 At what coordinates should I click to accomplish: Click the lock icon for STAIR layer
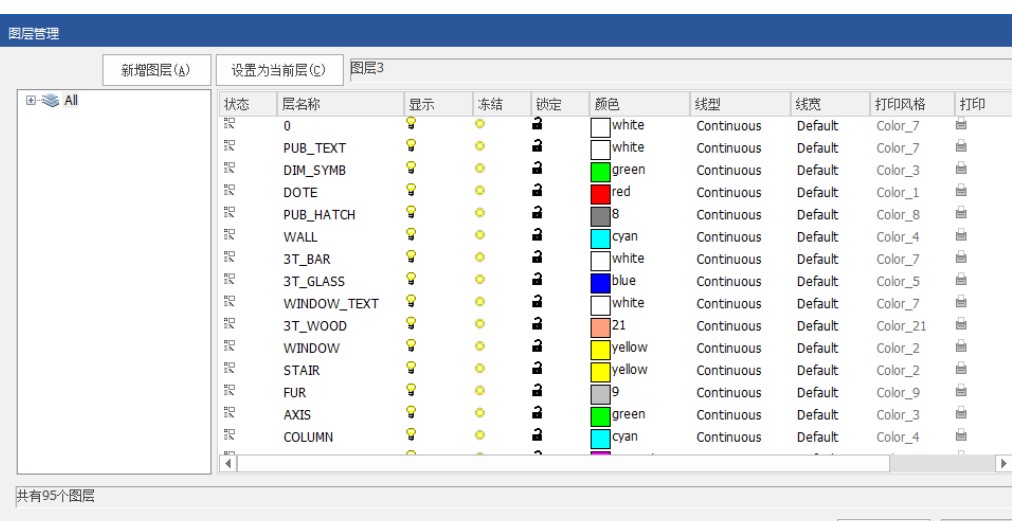[x=537, y=370]
